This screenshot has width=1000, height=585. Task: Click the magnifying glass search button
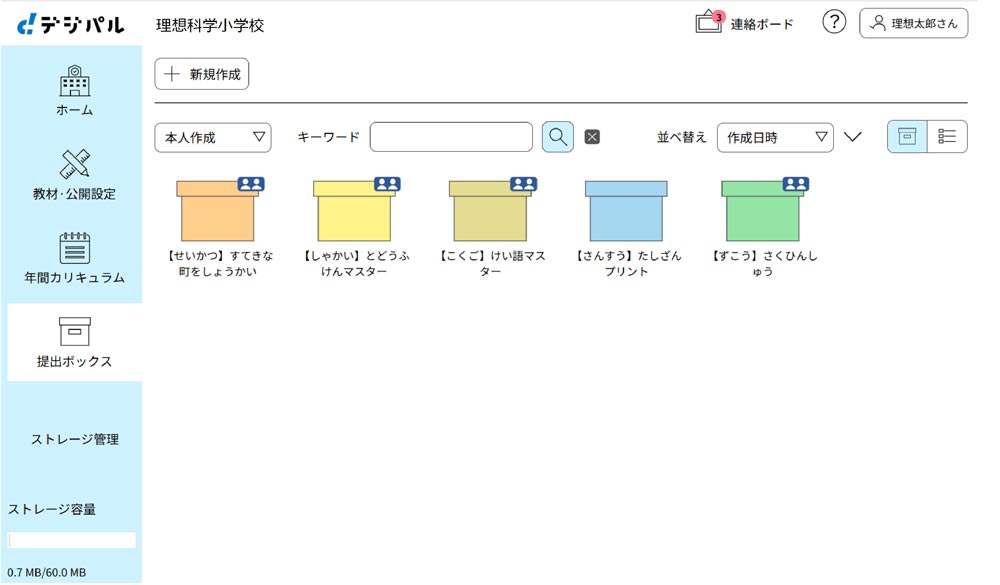pyautogui.click(x=558, y=137)
